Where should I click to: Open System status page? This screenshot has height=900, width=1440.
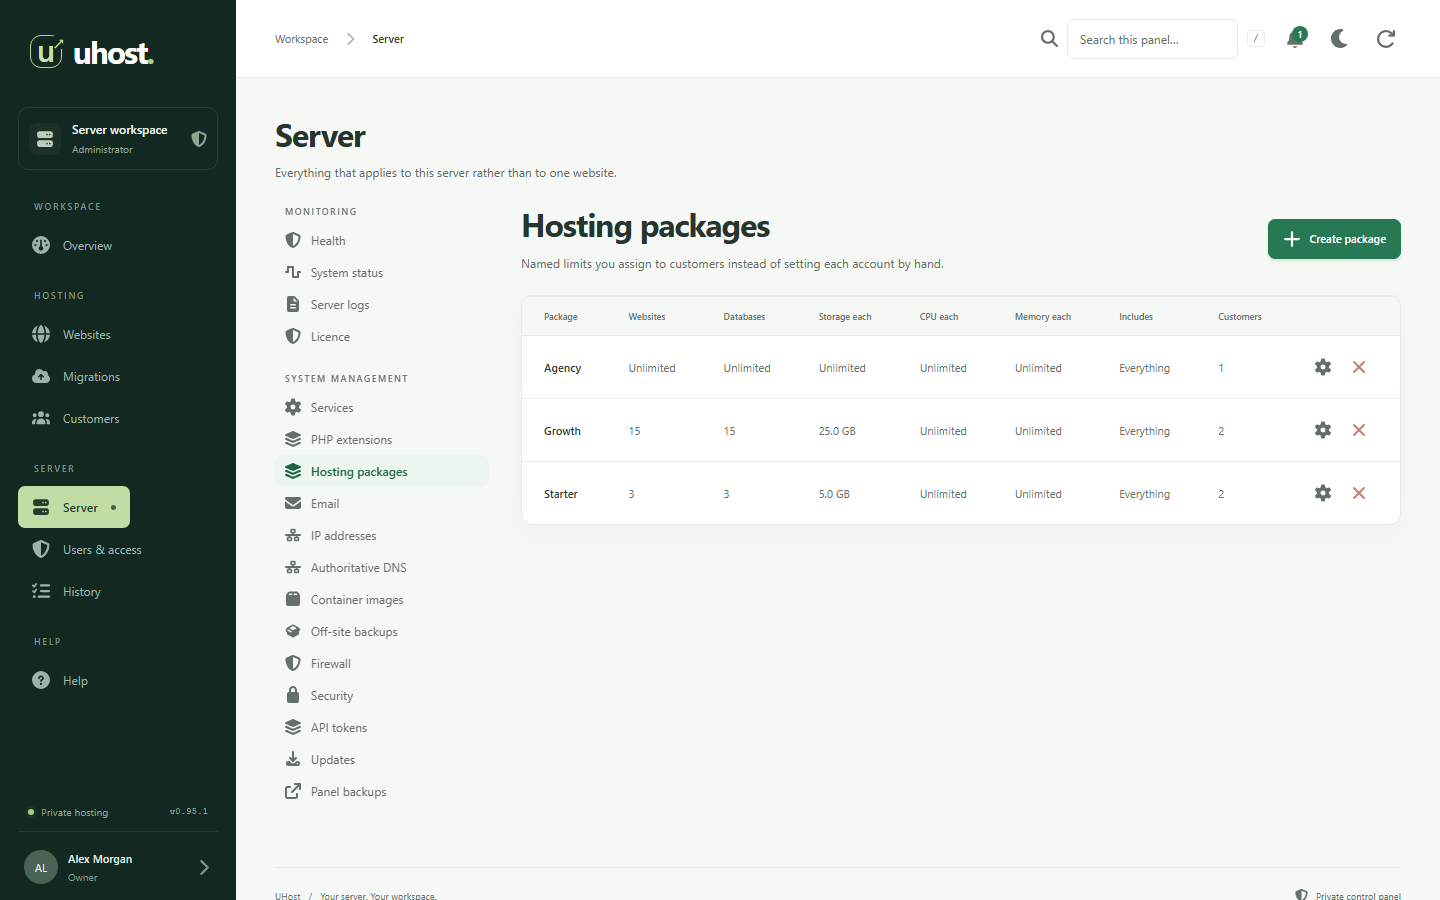click(x=382, y=273)
